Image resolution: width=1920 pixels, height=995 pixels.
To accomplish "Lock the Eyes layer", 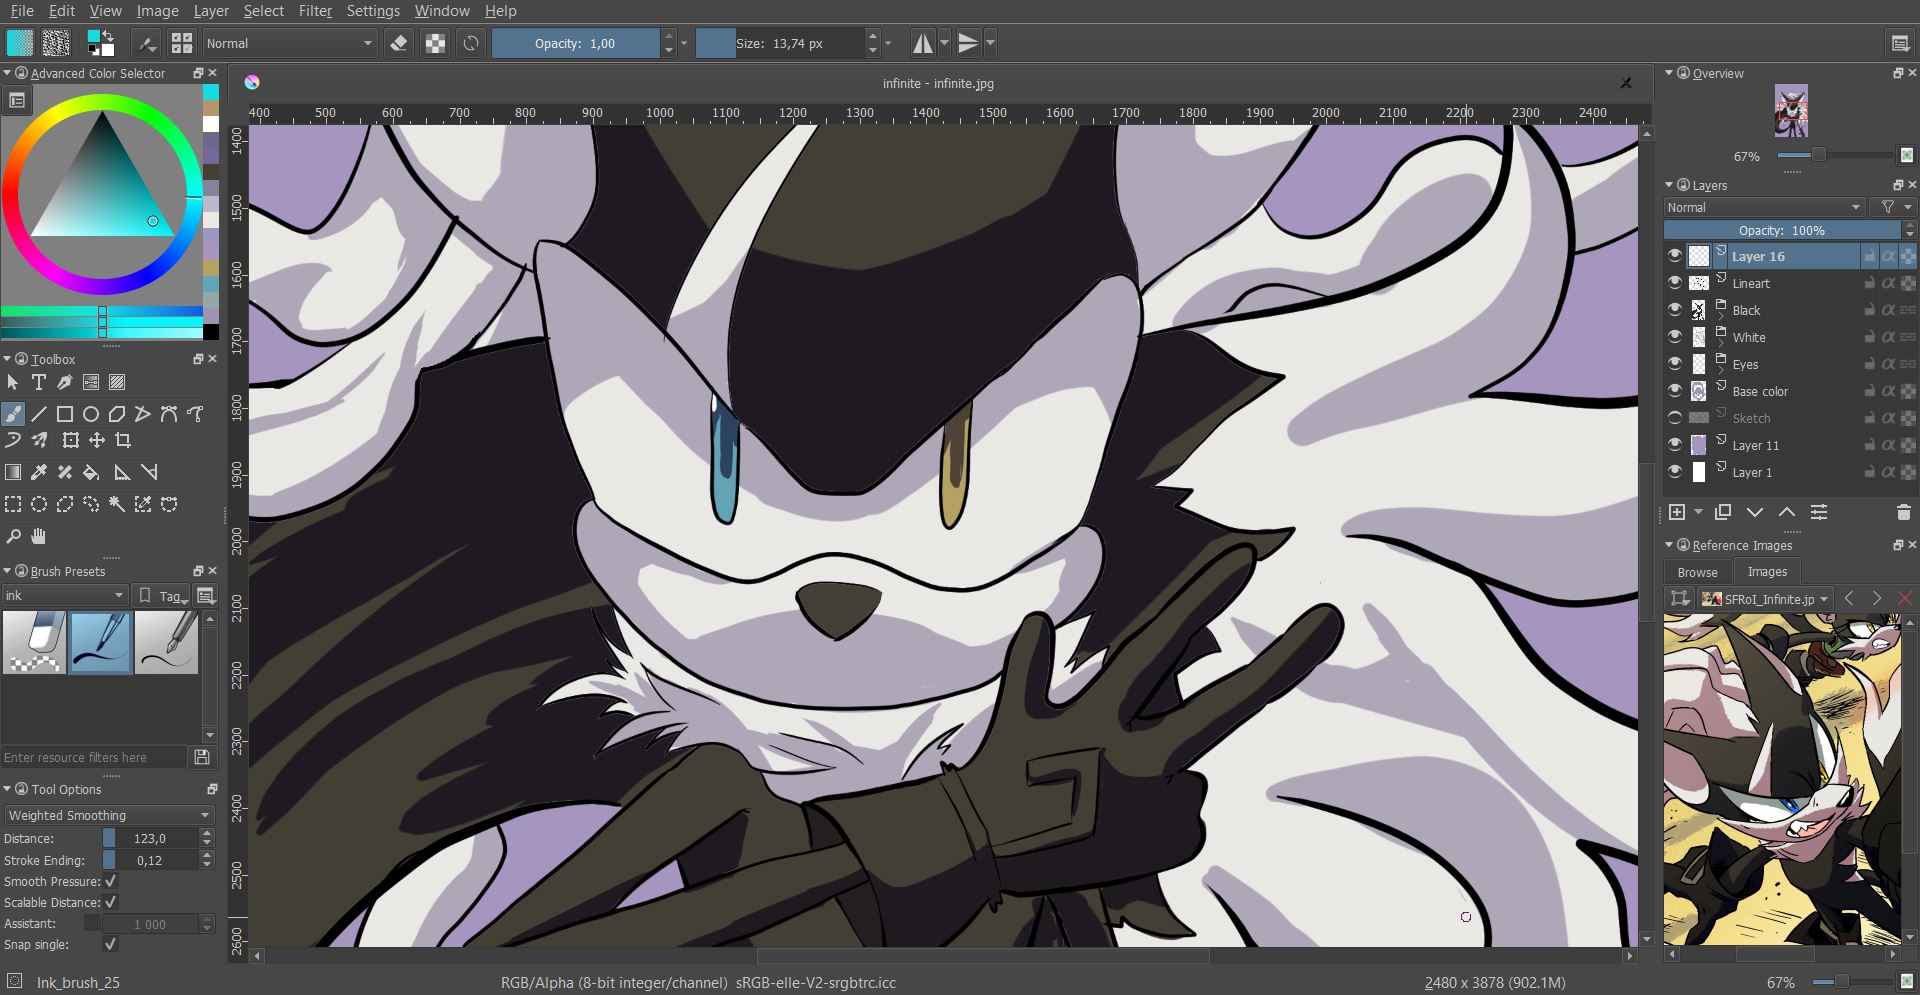I will coord(1869,364).
